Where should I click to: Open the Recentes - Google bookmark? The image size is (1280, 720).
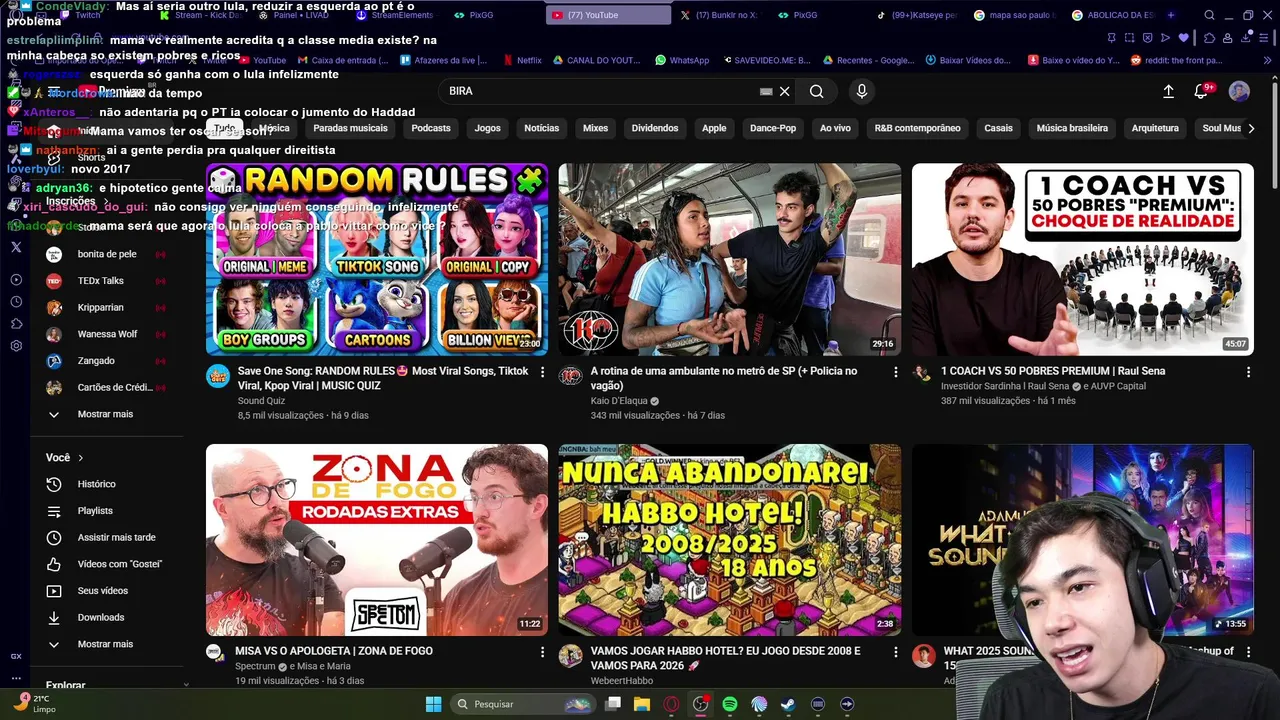click(x=869, y=60)
